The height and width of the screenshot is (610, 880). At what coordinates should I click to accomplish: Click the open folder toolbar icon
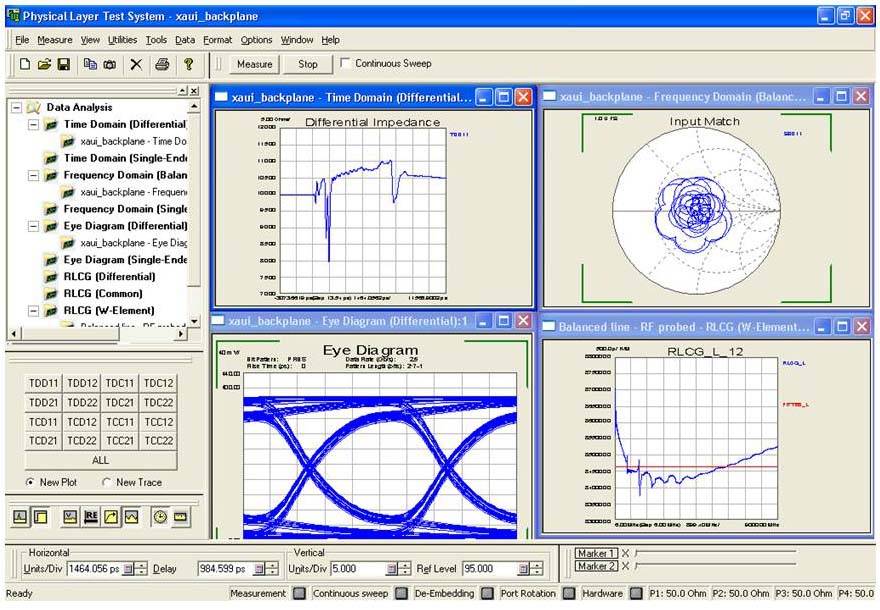pos(44,65)
